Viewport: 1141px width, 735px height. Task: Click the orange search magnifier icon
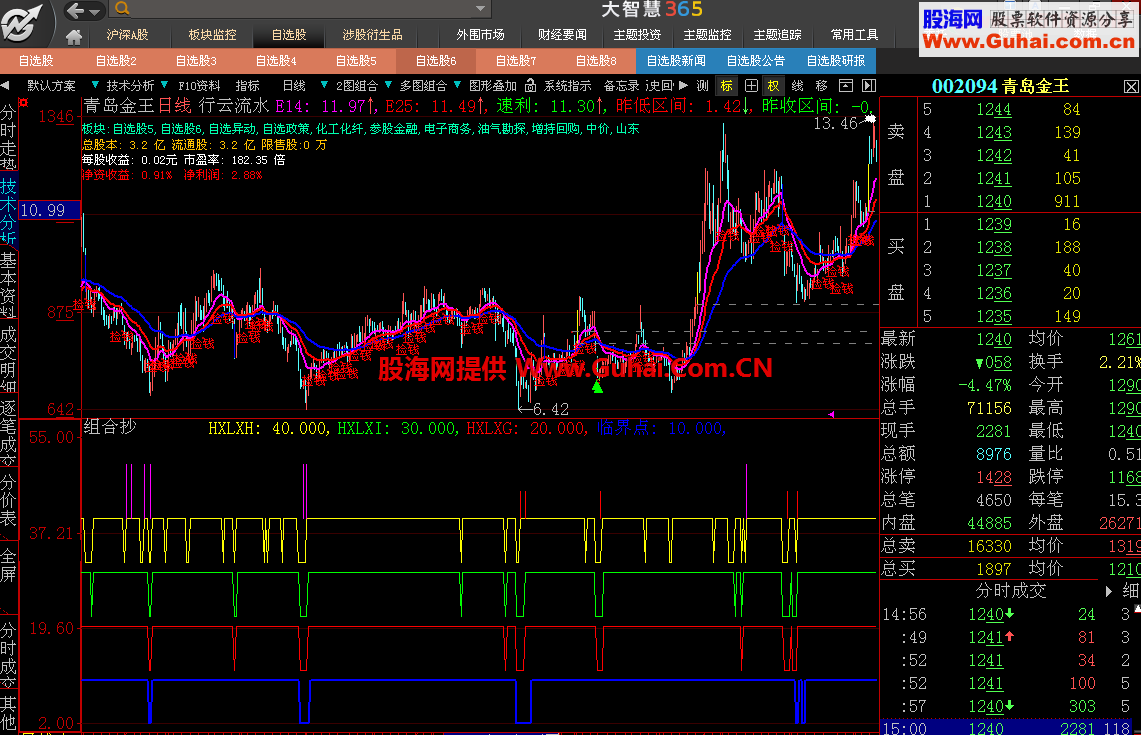(x=122, y=9)
